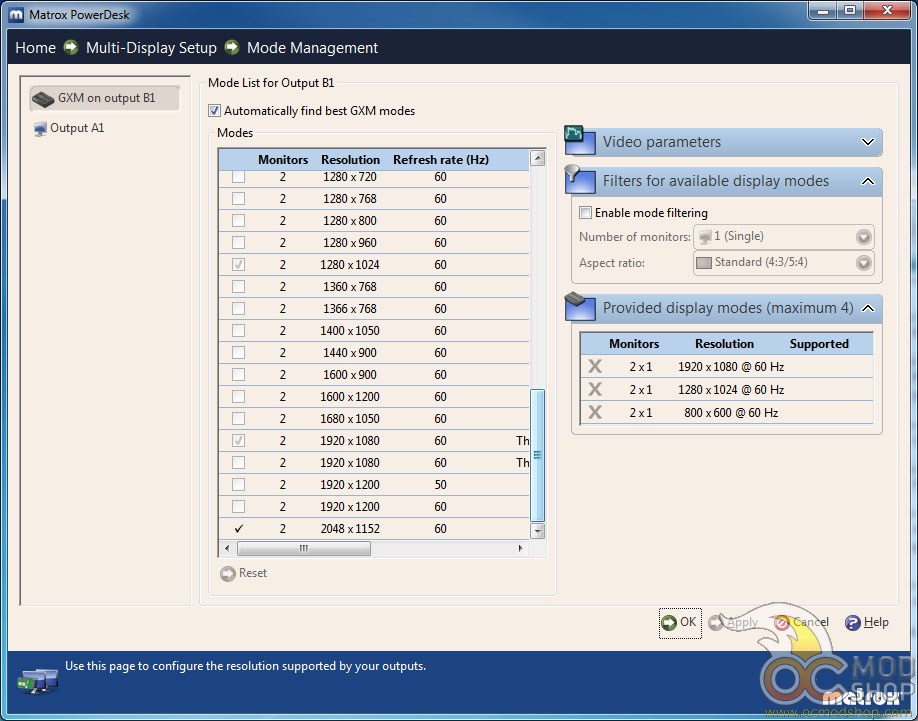Select the 1400 x 1050 row text
The width and height of the screenshot is (918, 721).
(350, 331)
